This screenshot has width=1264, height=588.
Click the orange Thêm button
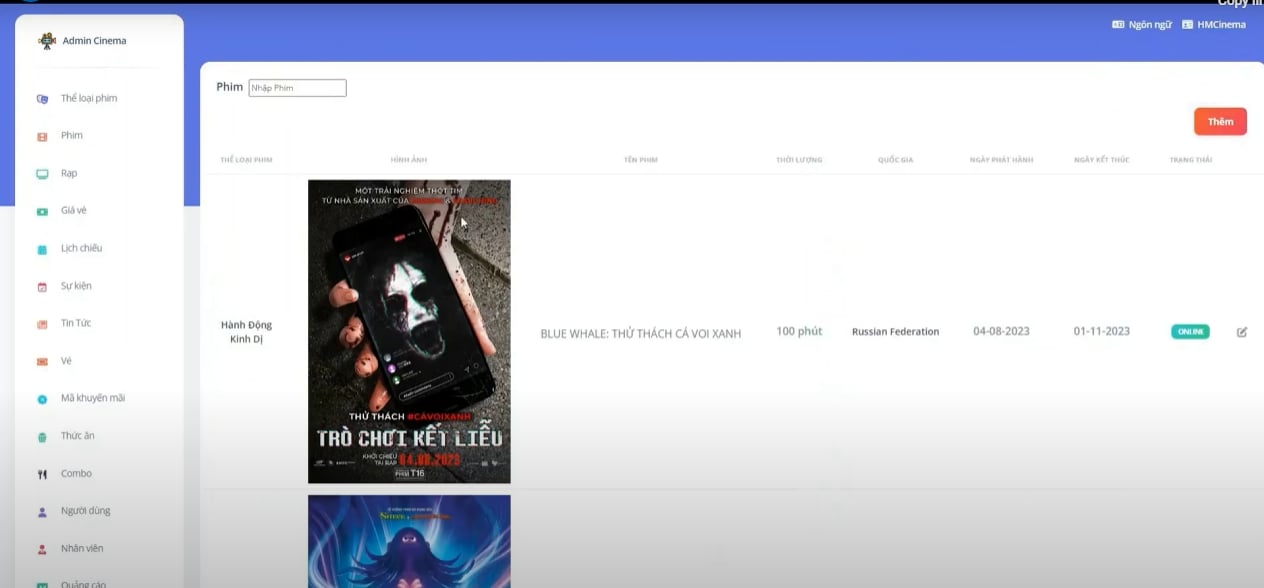coord(1220,121)
